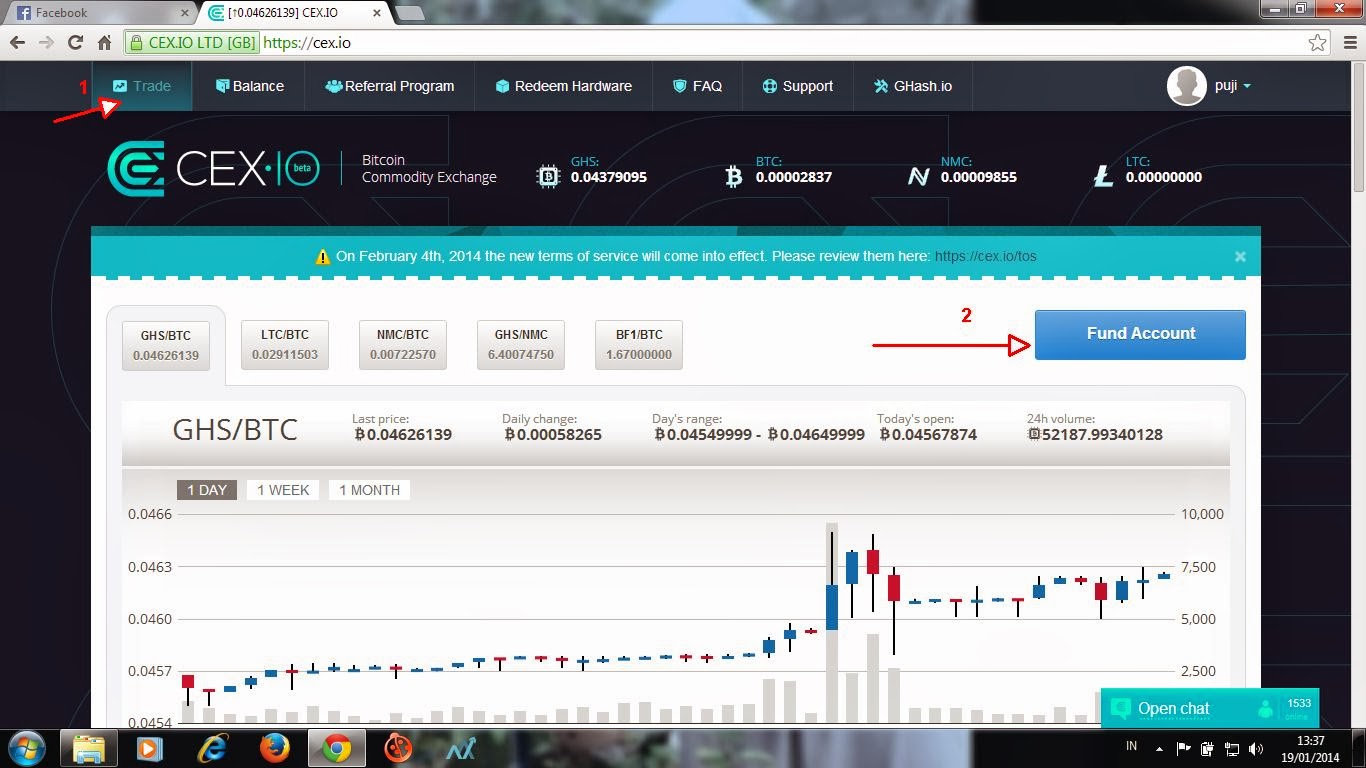Click the Action Center flag icon
The width and height of the screenshot is (1366, 768).
pos(1183,748)
